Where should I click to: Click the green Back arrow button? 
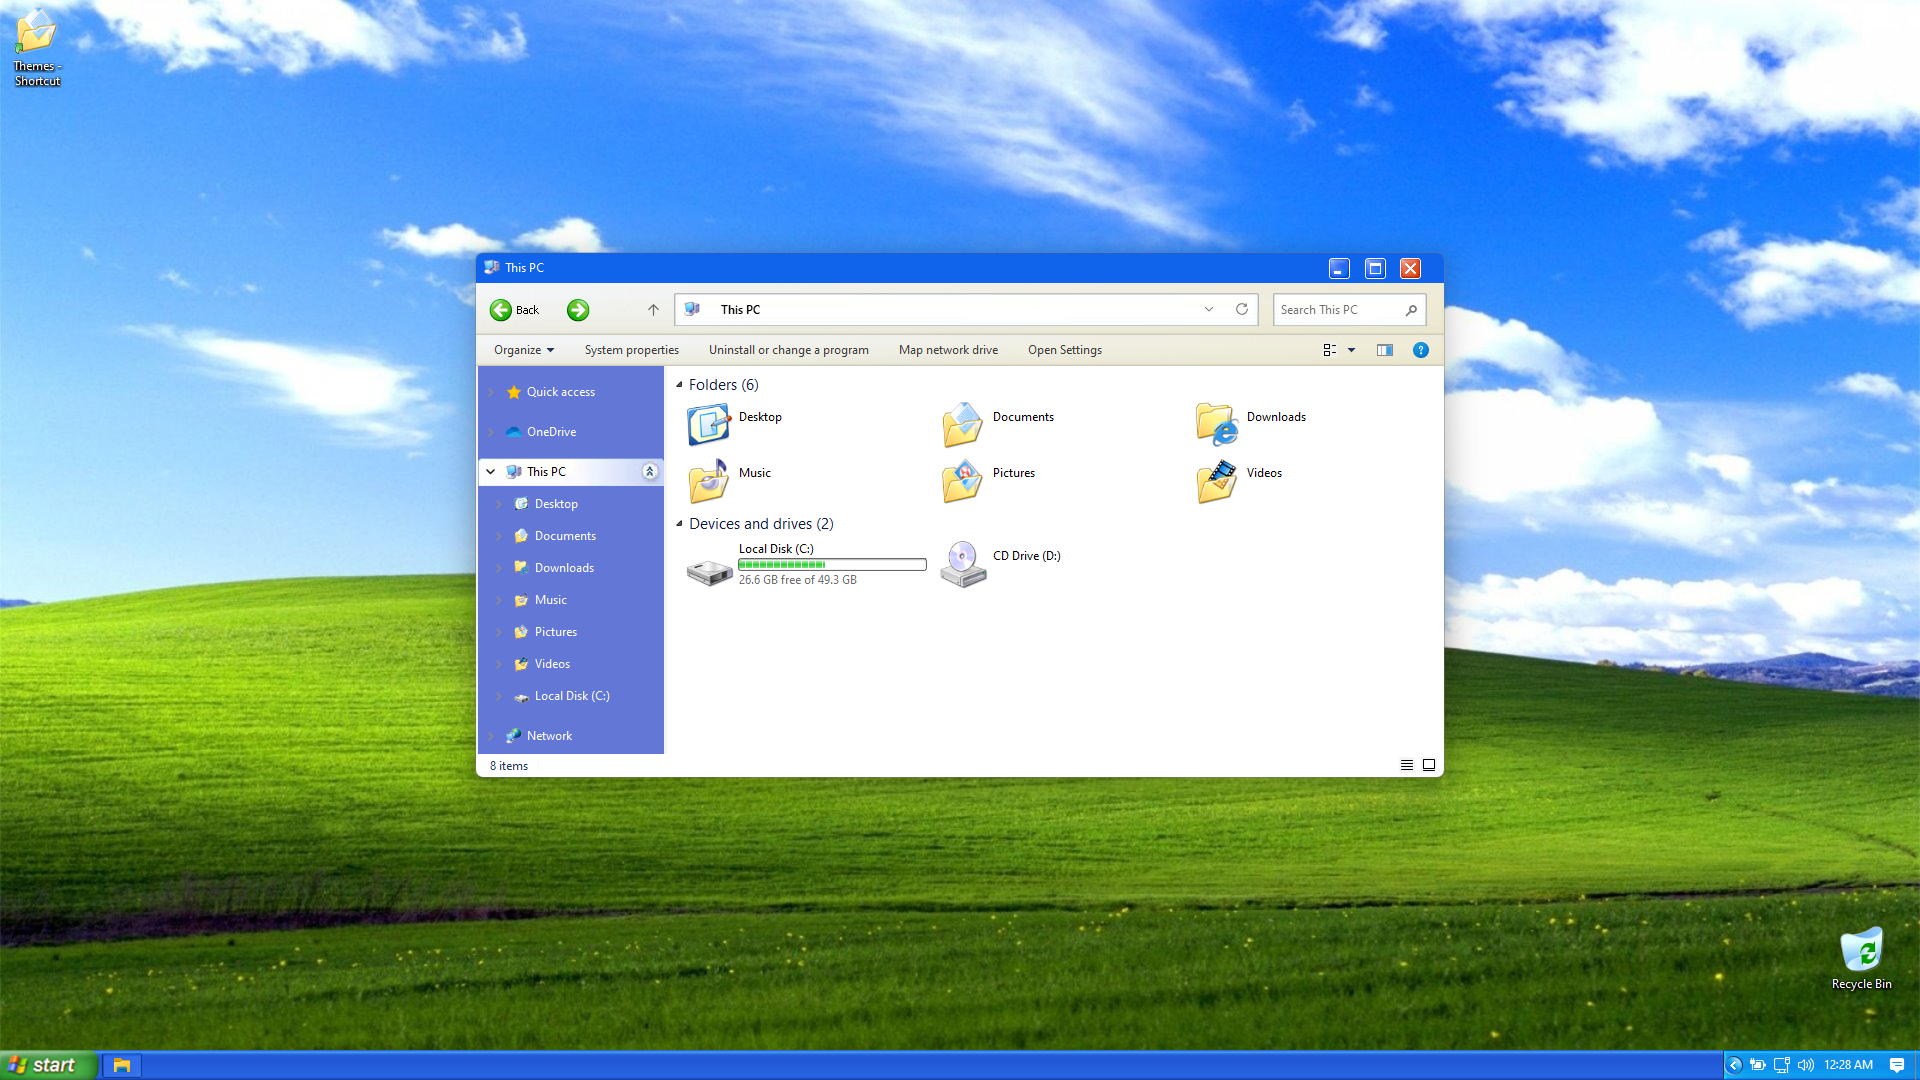[501, 310]
